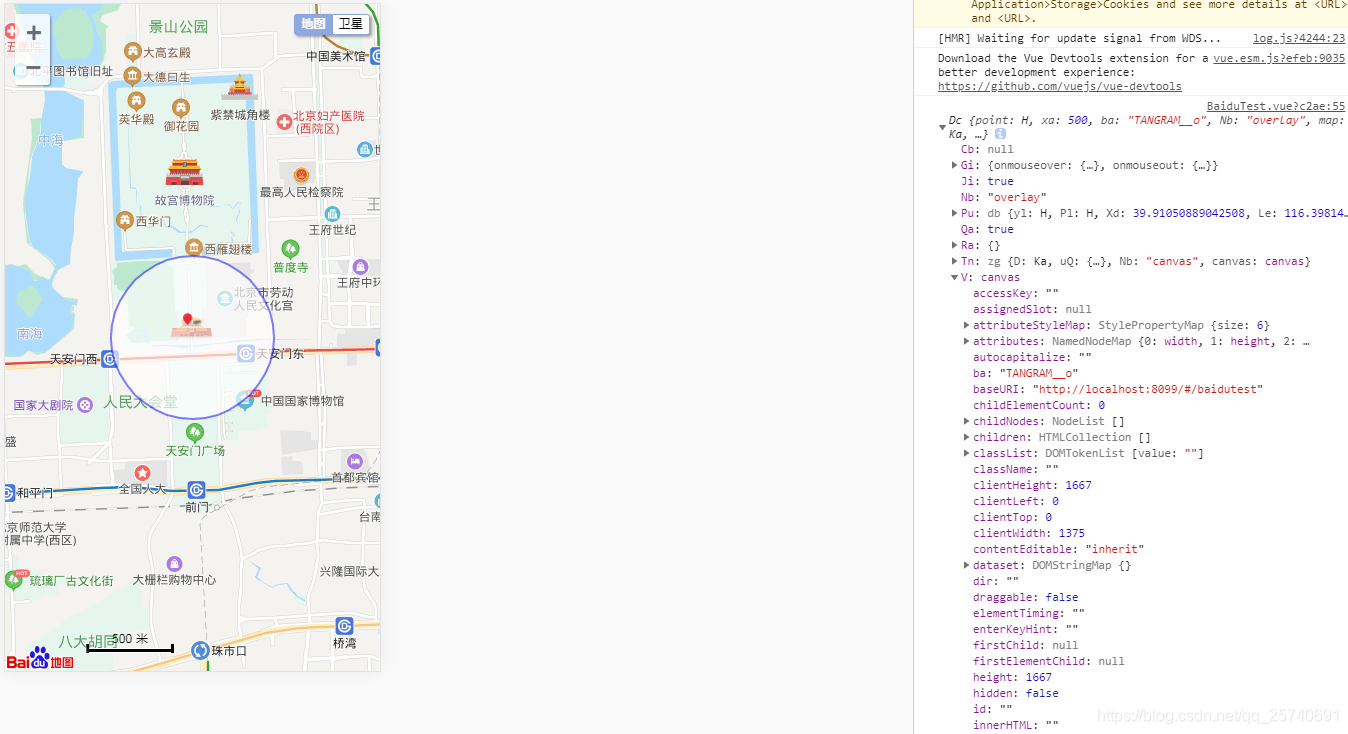Click the 英华殿 landmark icon
This screenshot has width=1348, height=734.
pos(137,100)
